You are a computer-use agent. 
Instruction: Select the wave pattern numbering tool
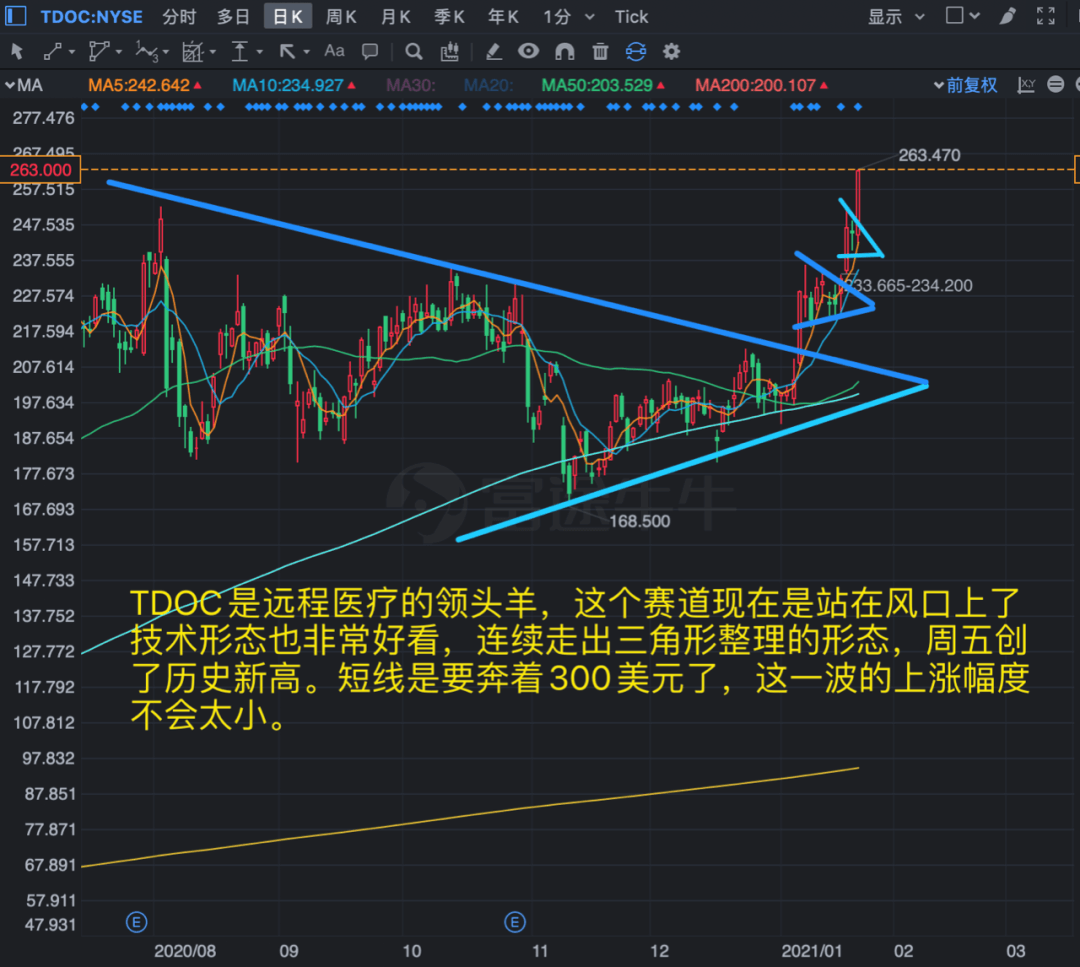point(145,52)
